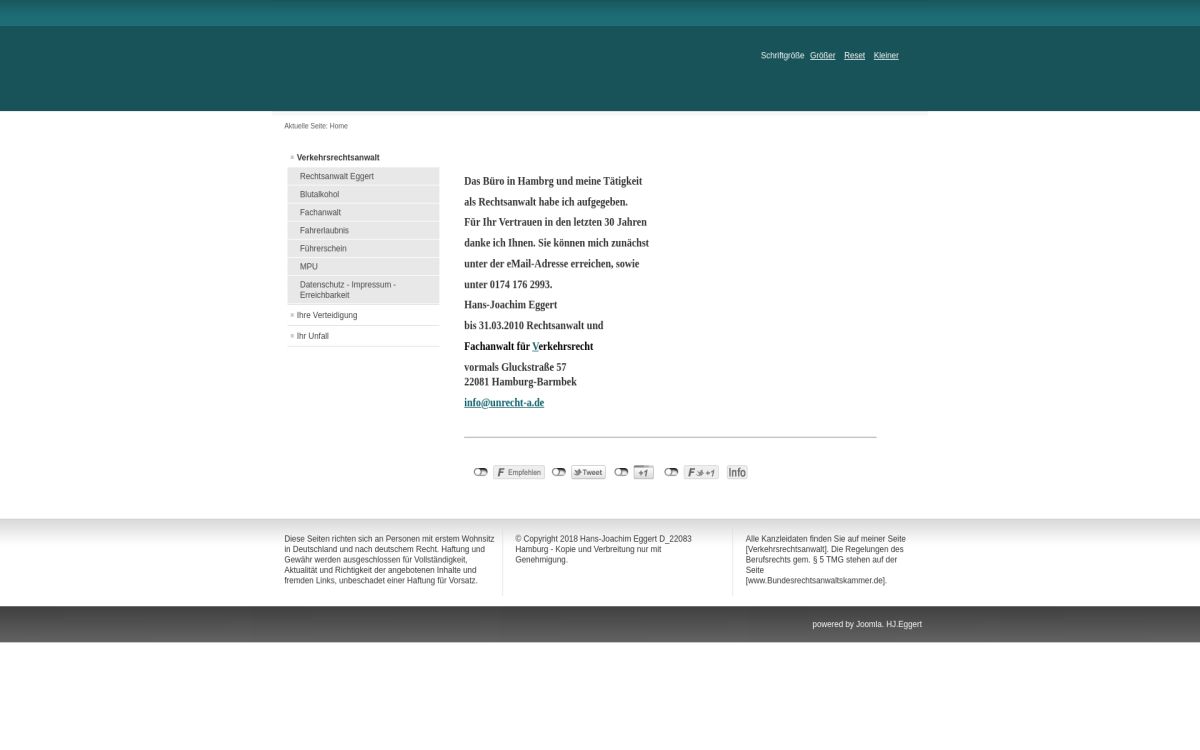Viewport: 1200px width, 750px height.
Task: Click the Twitter Tweet button
Action: 588,472
